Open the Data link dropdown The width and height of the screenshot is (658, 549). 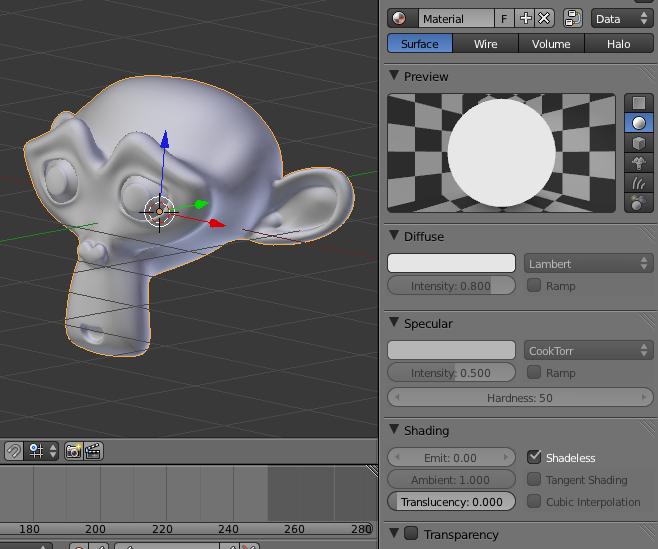pos(622,18)
